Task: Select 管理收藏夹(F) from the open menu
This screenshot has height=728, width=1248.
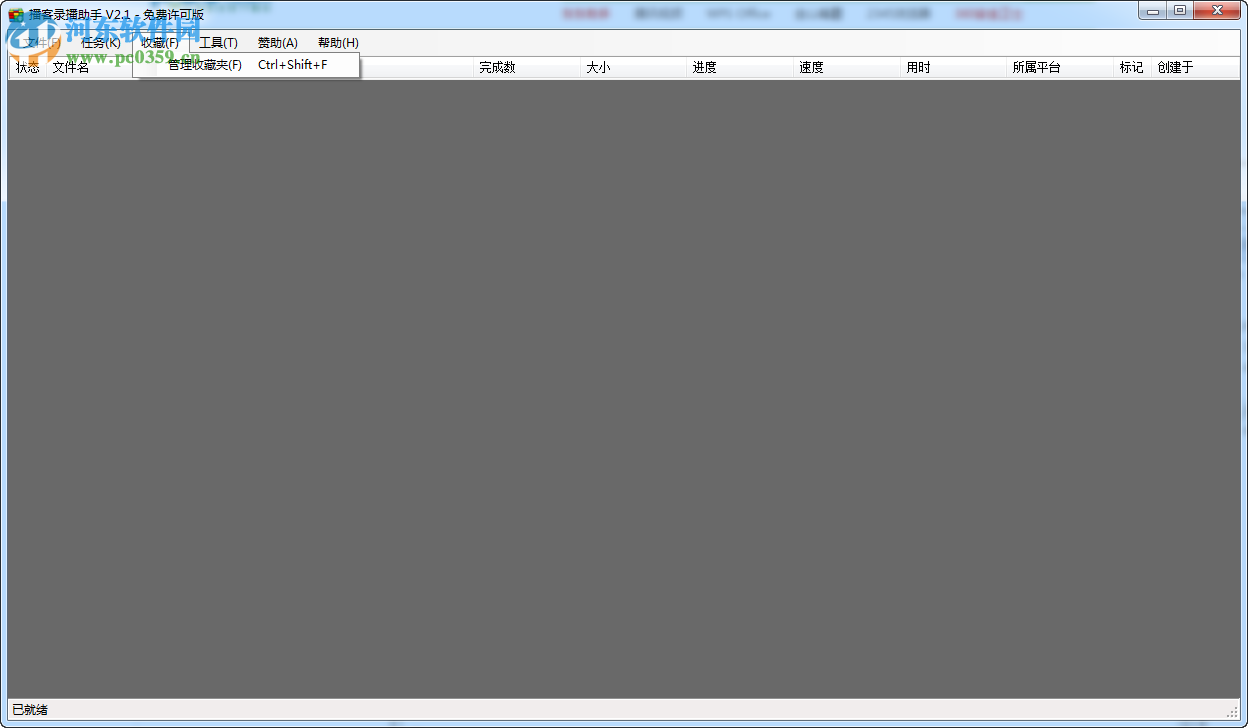Action: [x=203, y=64]
